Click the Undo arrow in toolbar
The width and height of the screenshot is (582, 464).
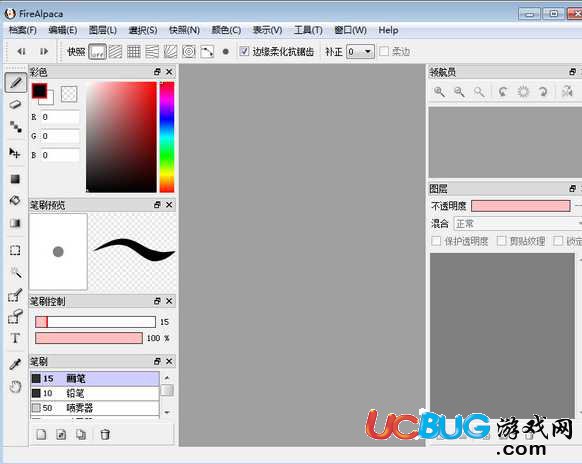pyautogui.click(x=22, y=51)
